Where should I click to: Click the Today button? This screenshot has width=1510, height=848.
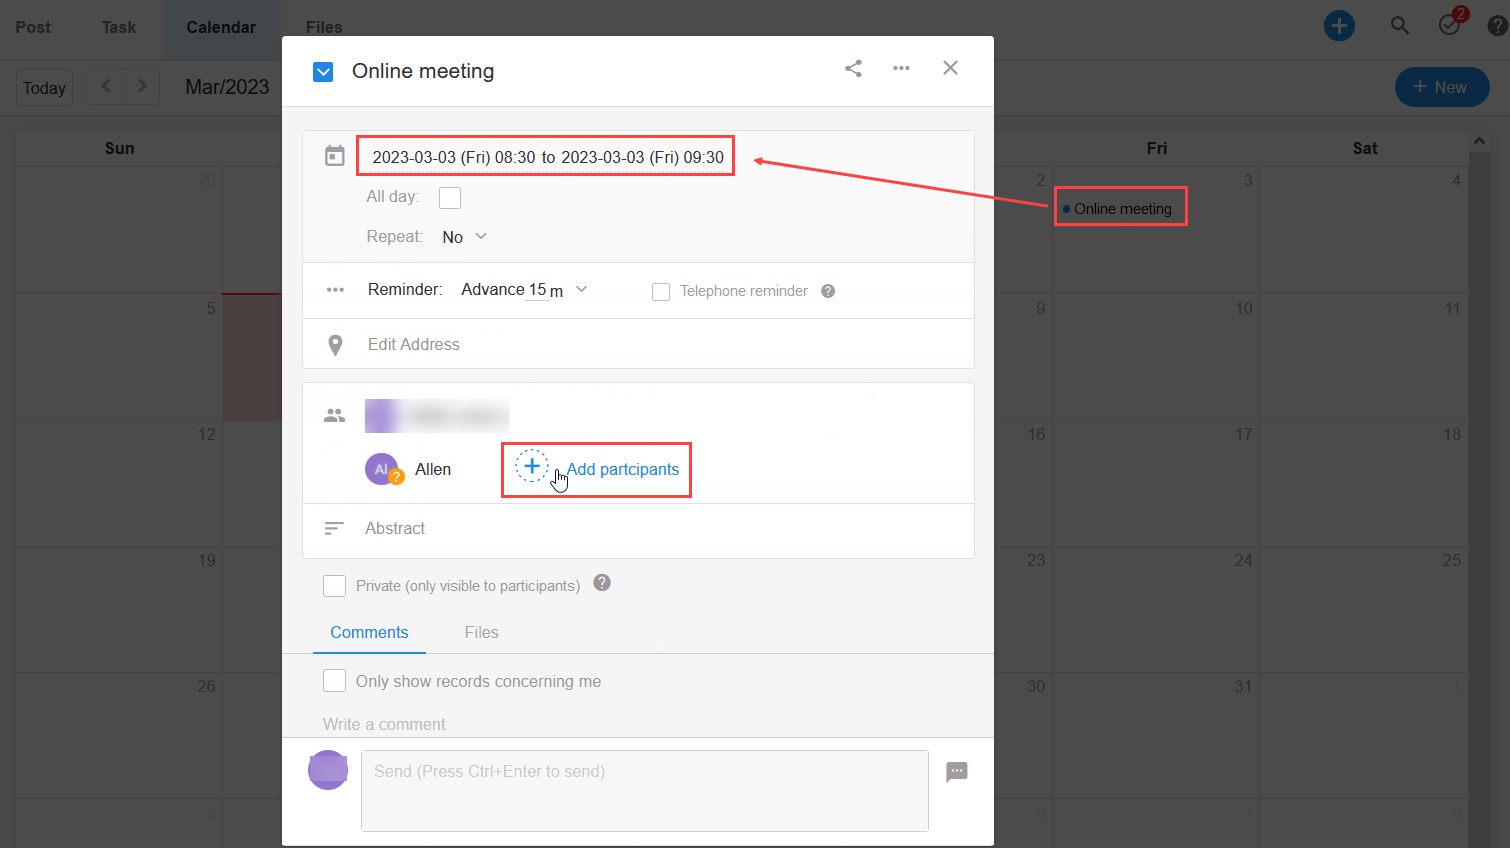coord(44,88)
